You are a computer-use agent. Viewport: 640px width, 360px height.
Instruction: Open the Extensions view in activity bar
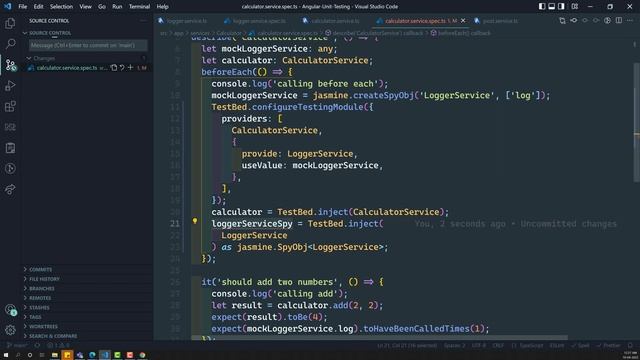coord(10,107)
